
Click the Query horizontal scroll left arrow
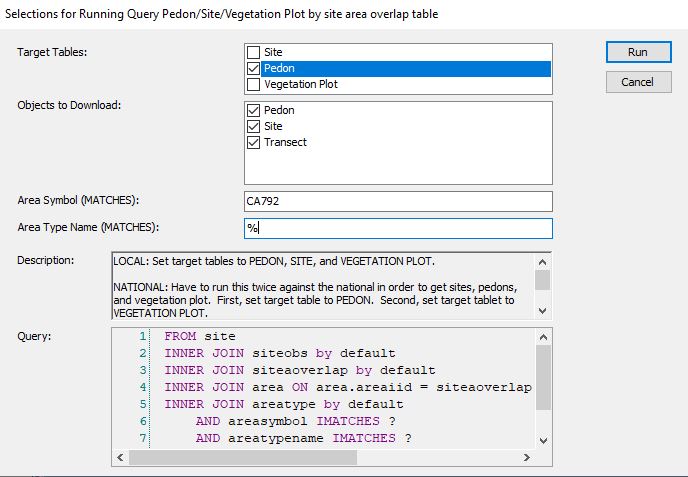[x=120, y=457]
